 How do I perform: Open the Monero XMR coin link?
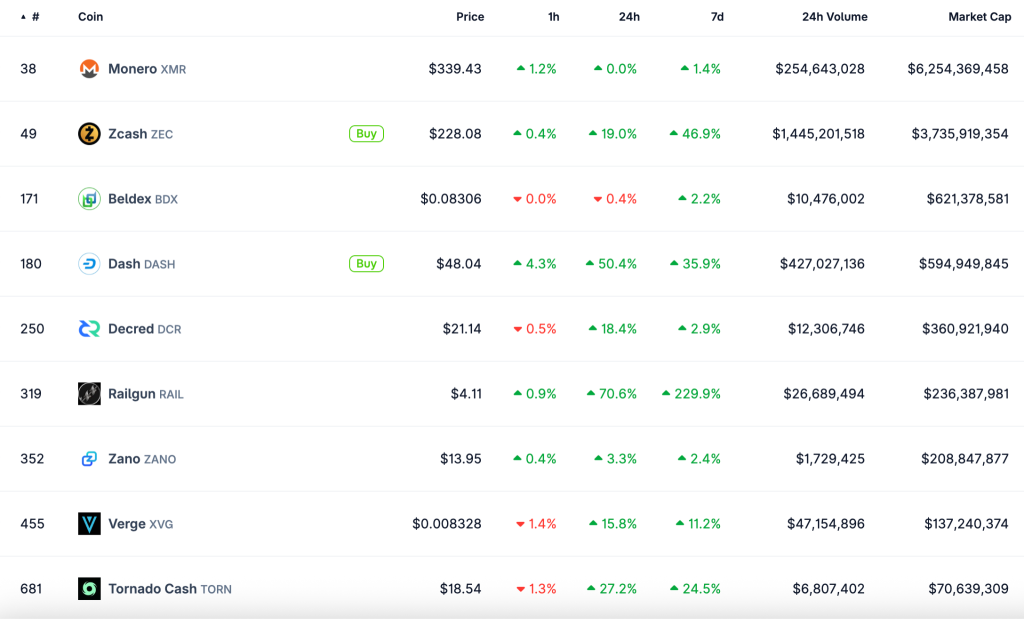point(146,69)
